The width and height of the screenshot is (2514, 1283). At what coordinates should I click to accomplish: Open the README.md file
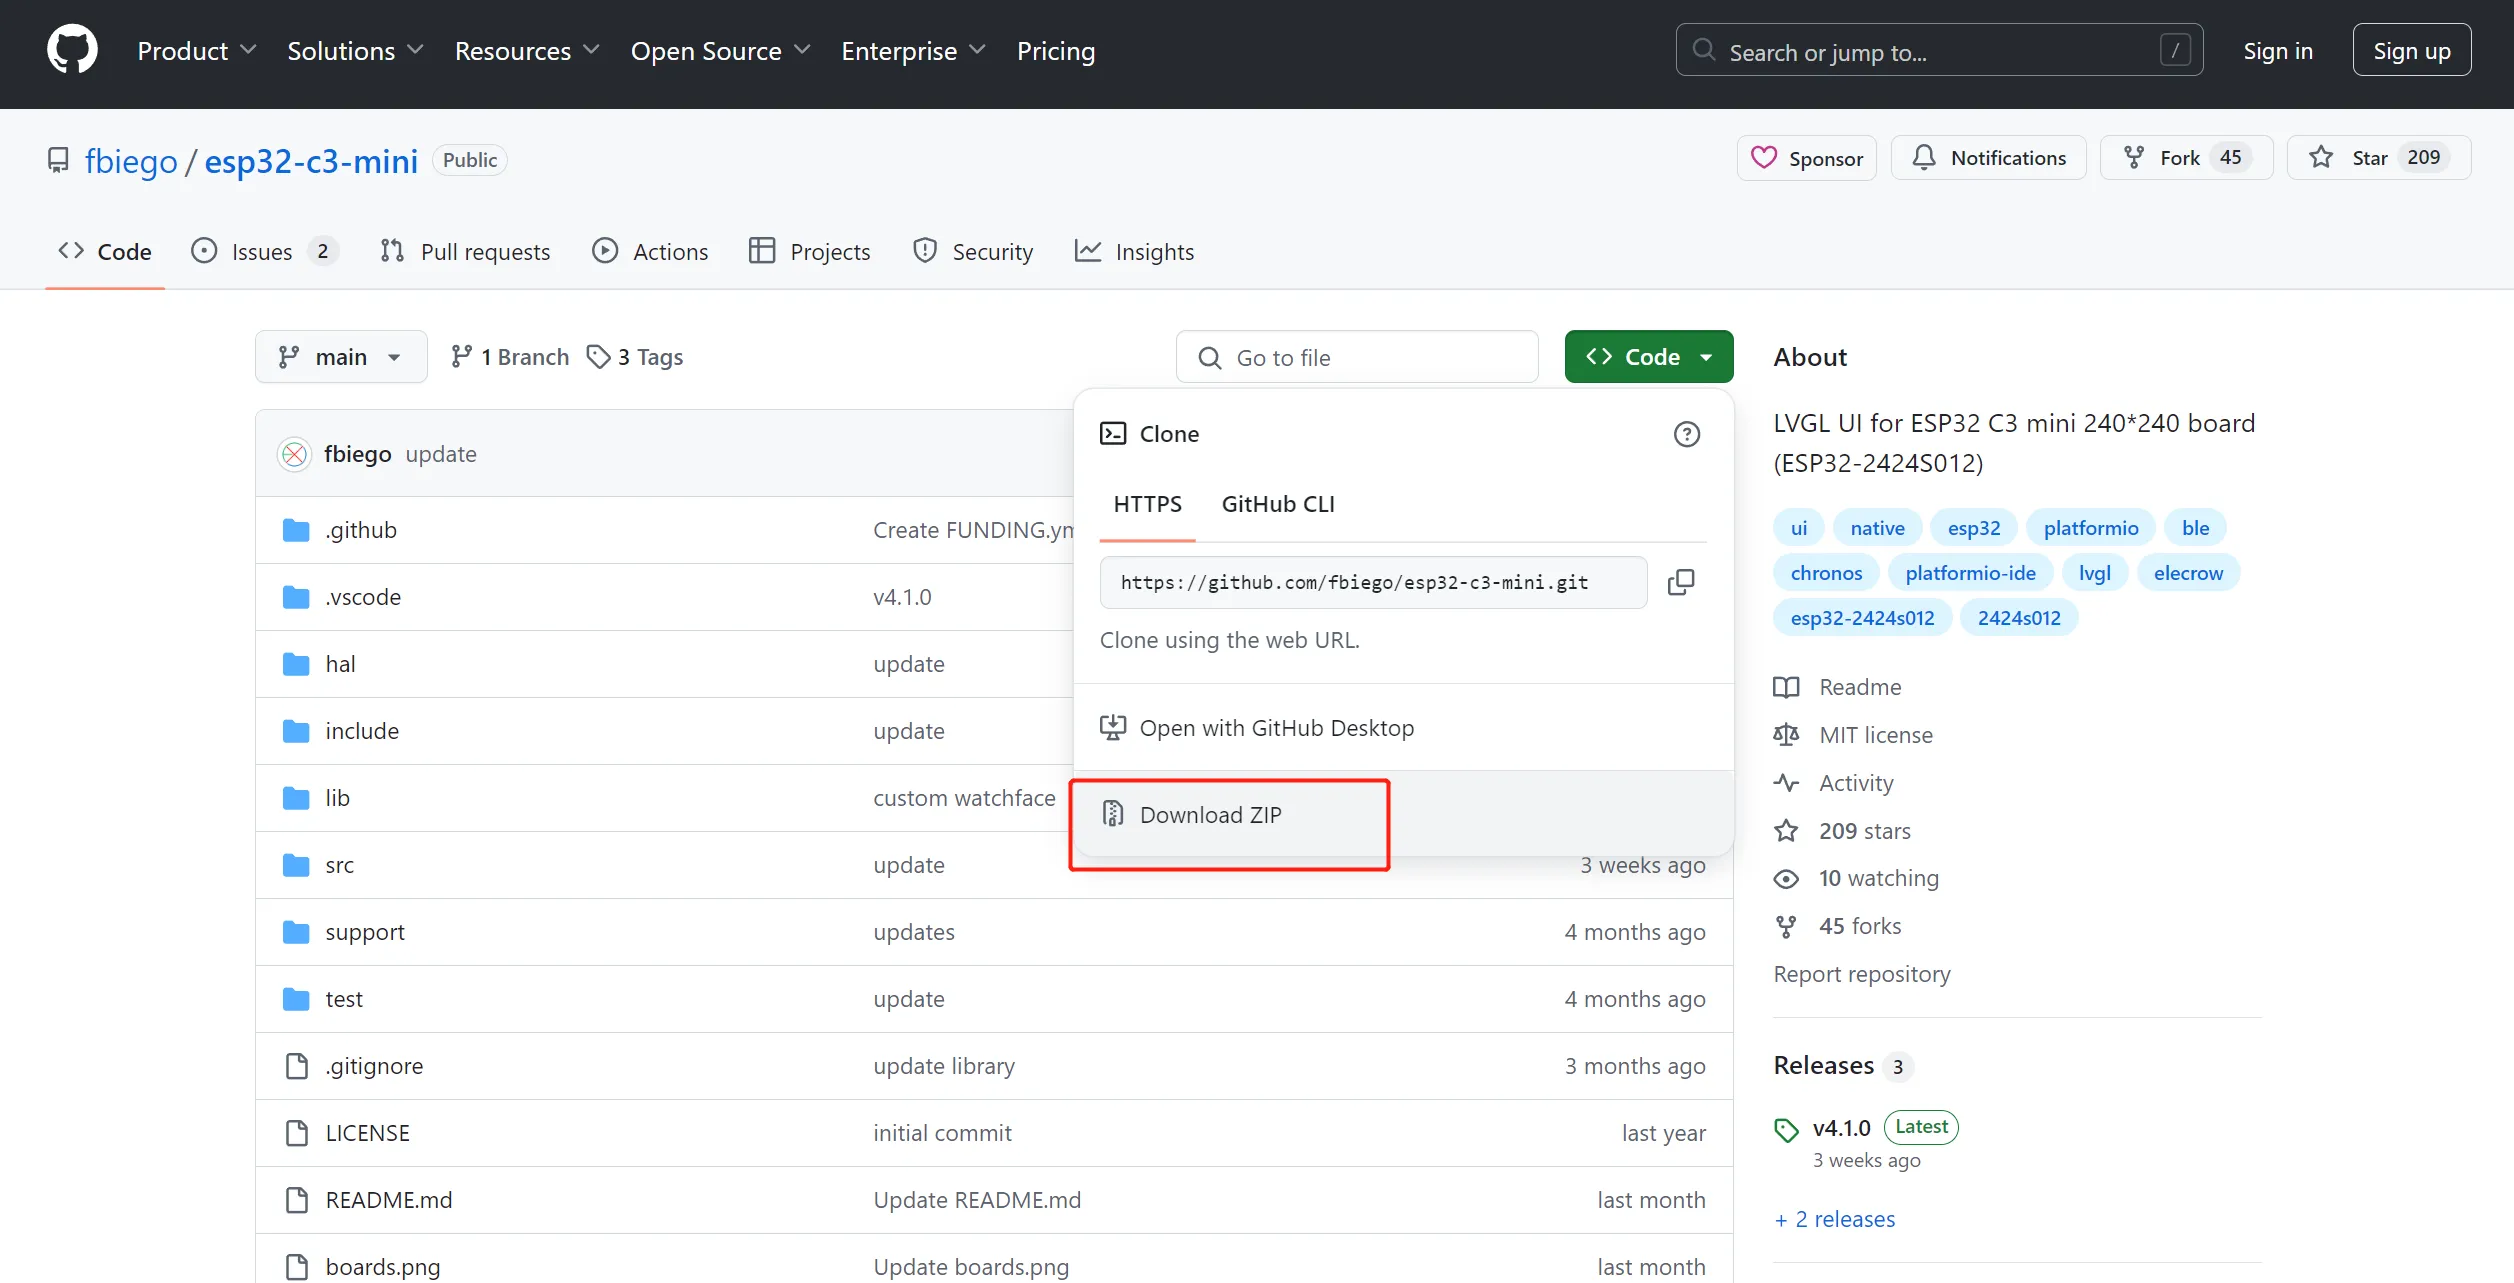coord(389,1200)
